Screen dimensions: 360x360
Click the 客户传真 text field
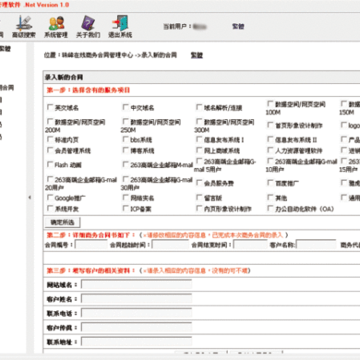click(x=137, y=327)
